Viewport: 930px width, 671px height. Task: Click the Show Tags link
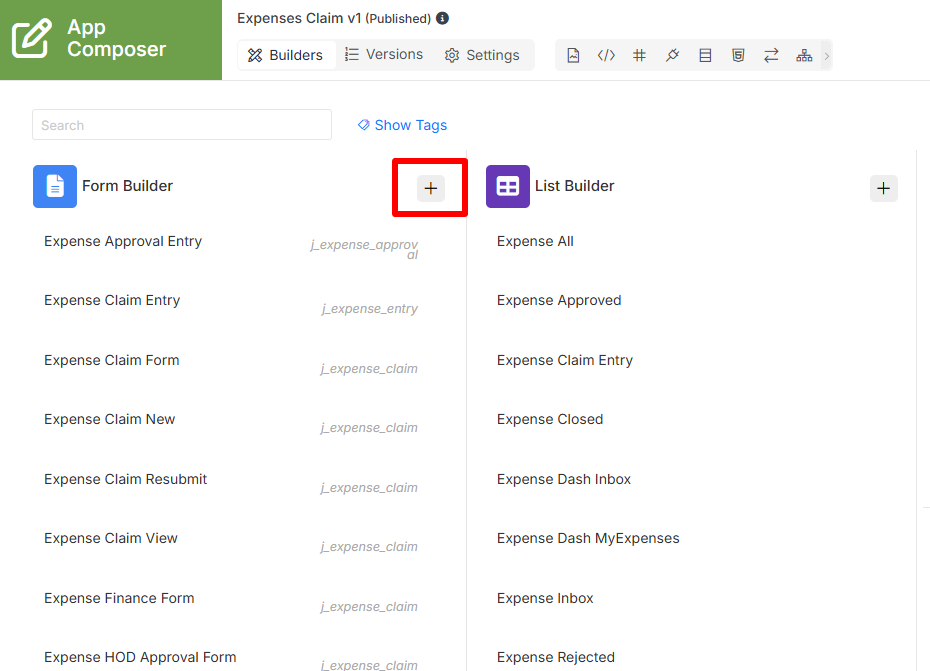(x=402, y=125)
